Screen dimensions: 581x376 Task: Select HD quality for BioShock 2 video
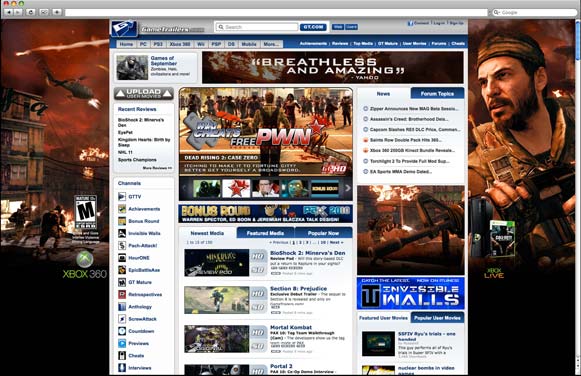(258, 256)
